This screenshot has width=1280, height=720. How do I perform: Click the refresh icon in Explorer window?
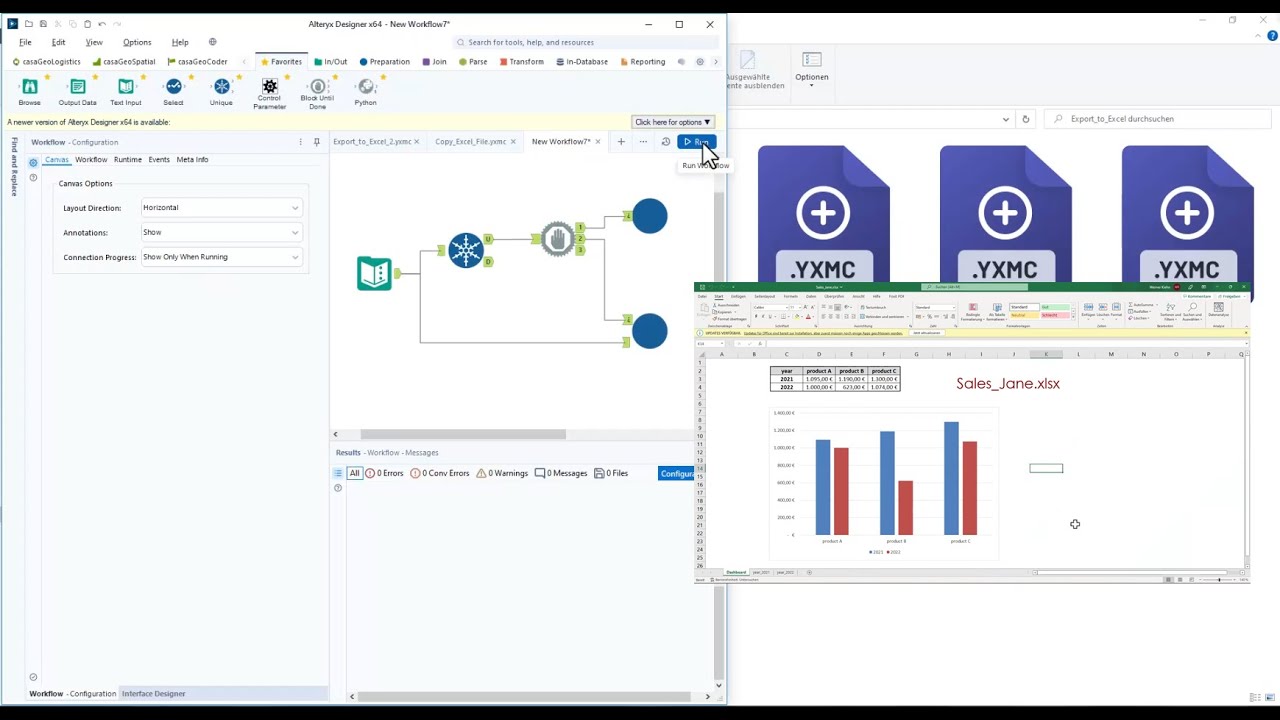[1025, 119]
